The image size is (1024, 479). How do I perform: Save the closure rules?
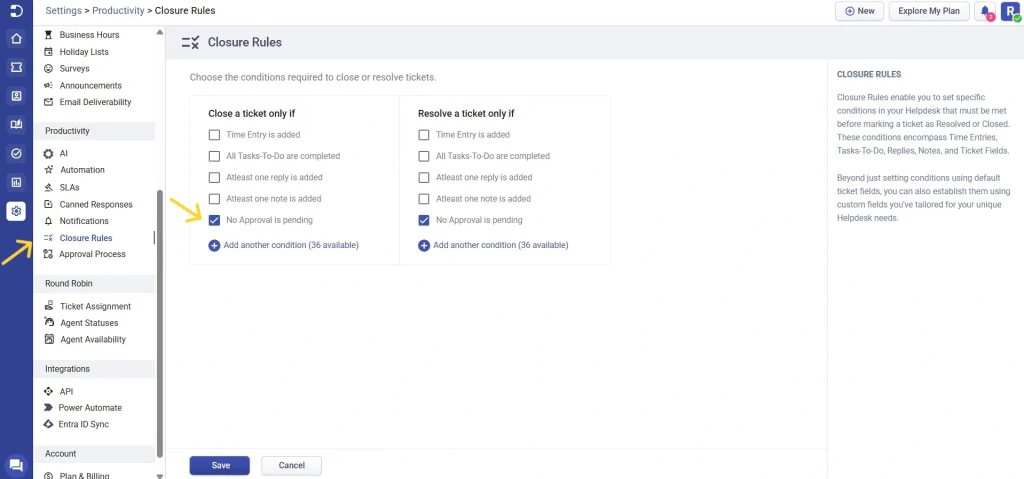pyautogui.click(x=220, y=465)
